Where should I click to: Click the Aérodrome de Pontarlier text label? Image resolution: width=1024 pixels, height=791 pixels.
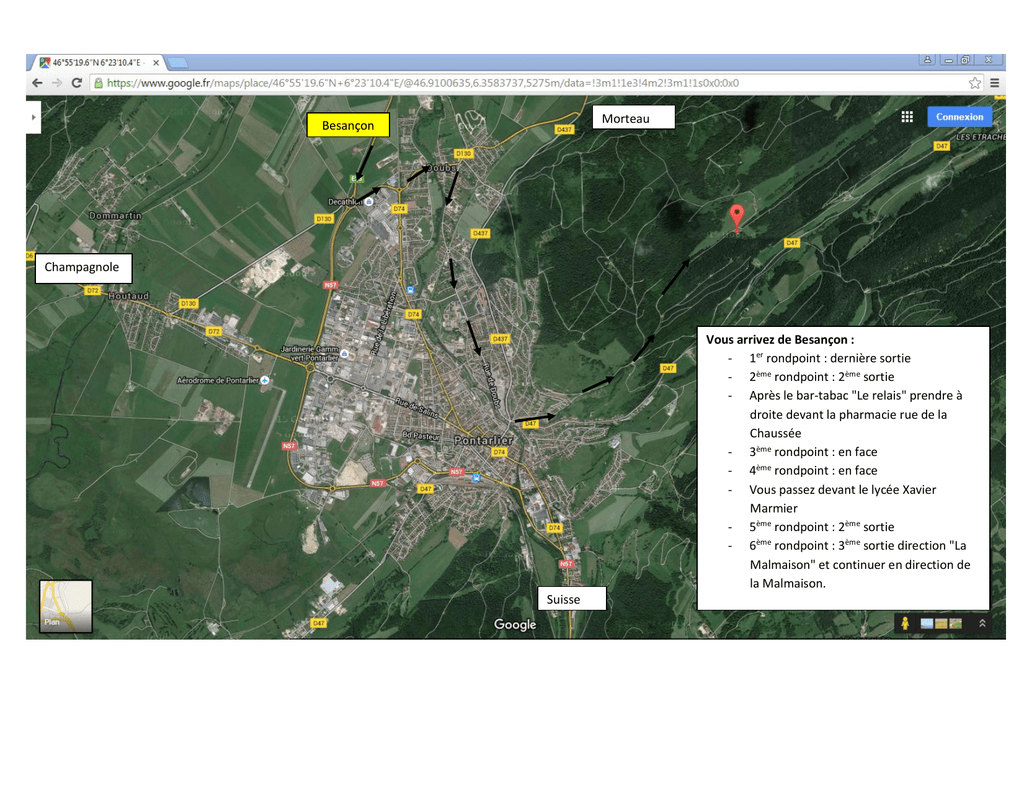point(218,380)
